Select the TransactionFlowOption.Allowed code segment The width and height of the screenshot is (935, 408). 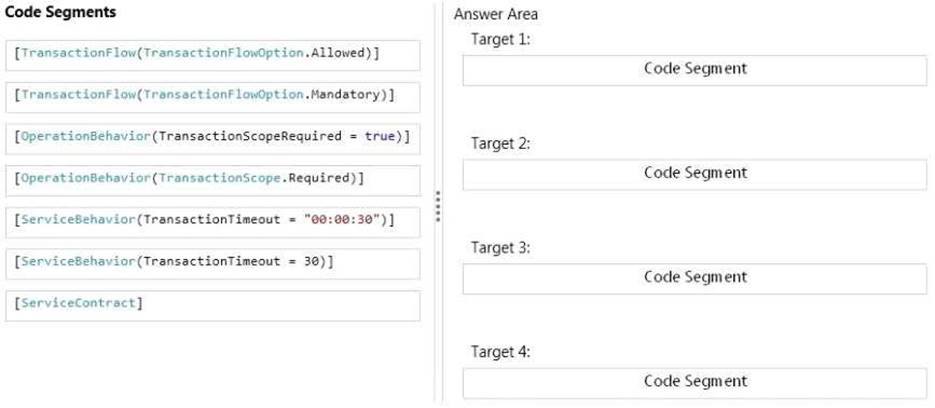pos(213,55)
